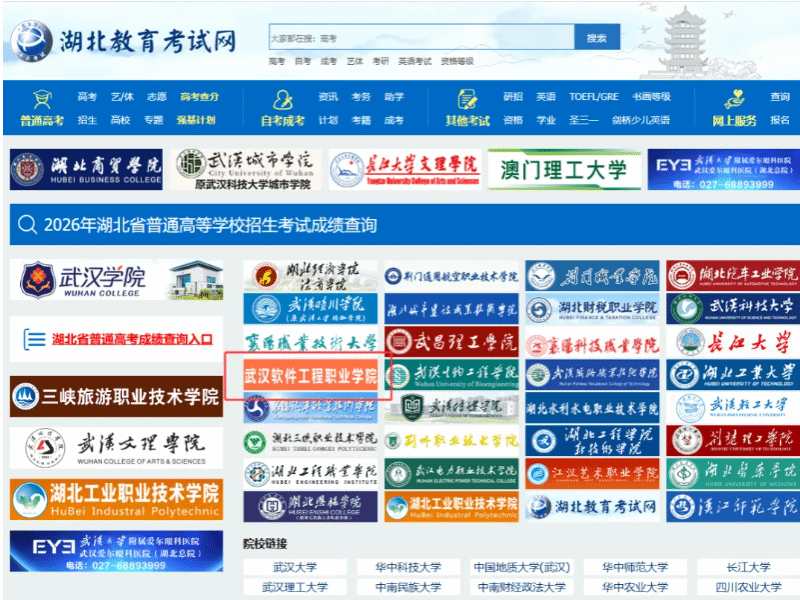Open 襄阳职业技术大学 tile
The height and width of the screenshot is (600, 800).
click(x=310, y=342)
